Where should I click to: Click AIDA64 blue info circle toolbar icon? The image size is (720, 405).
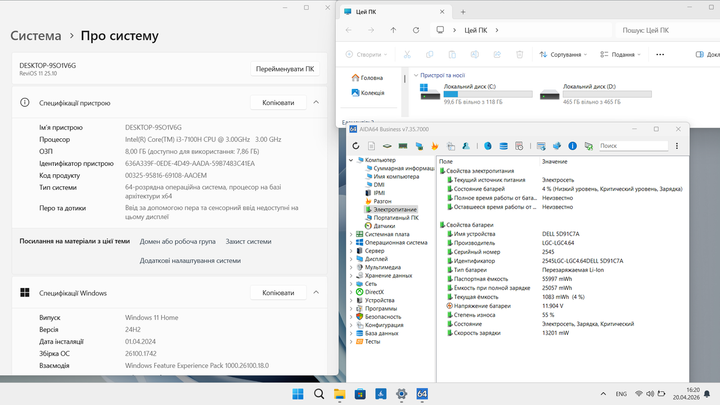pos(572,146)
